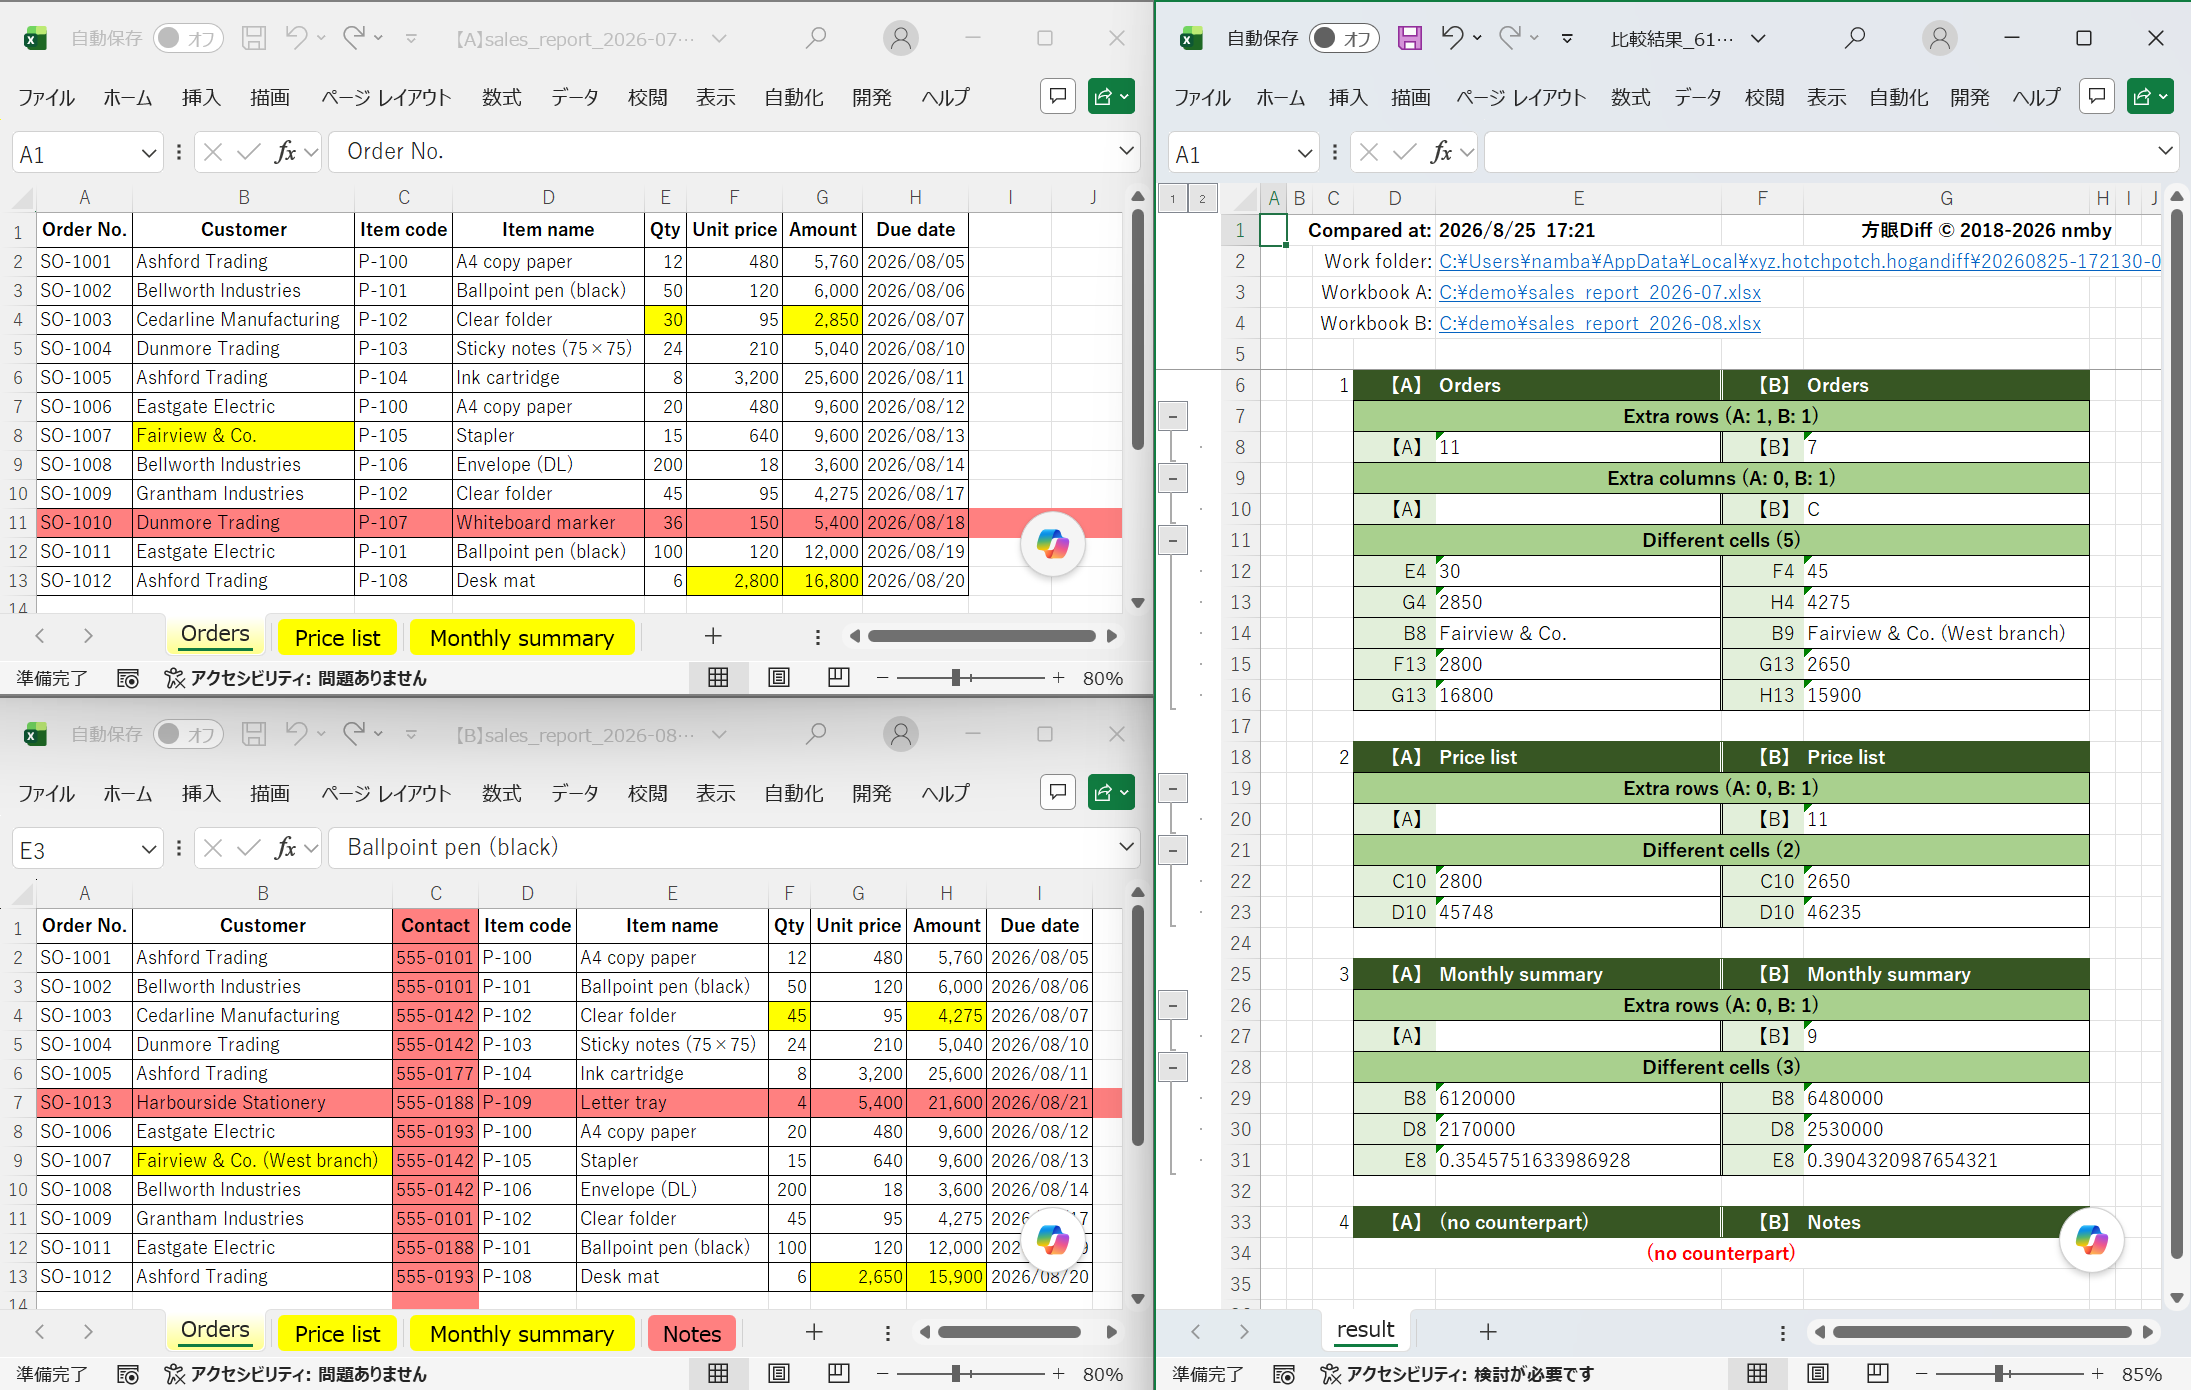Screen dimensions: 2191x1390
Task: Open the Workbook A sales_report_2026-07.xlsx link
Action: pos(1599,292)
